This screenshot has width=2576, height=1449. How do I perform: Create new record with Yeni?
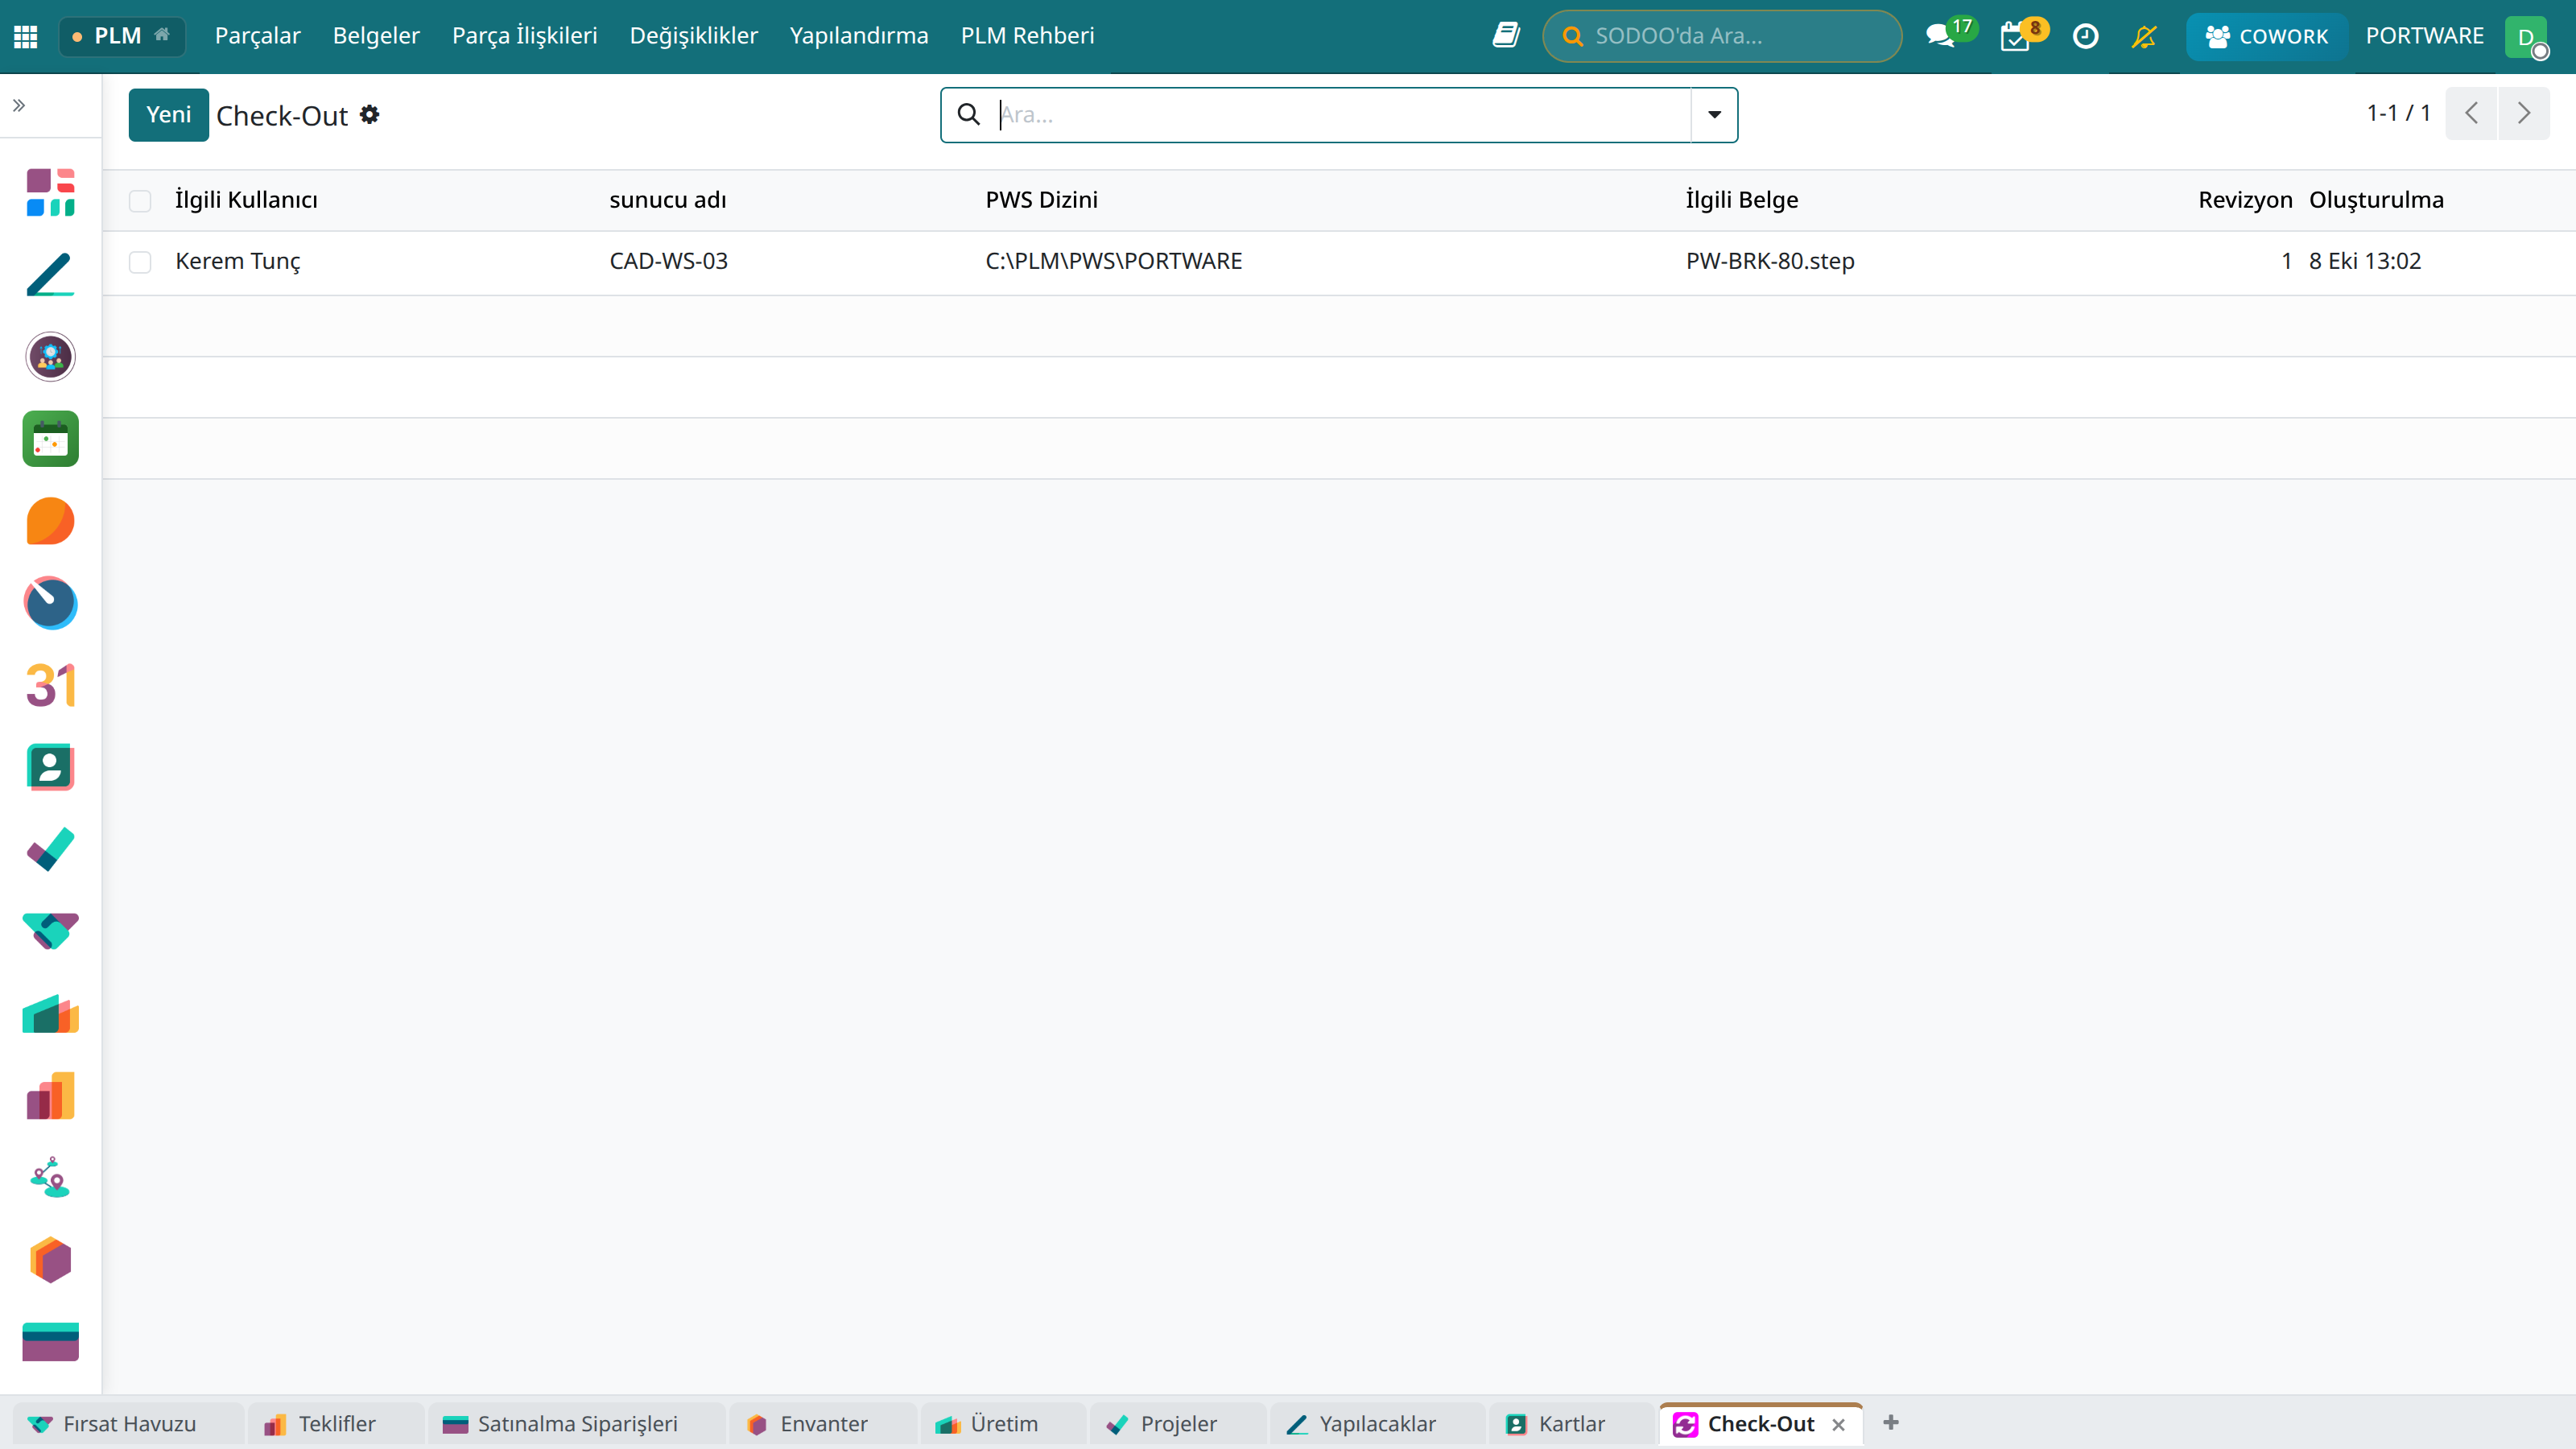(x=168, y=115)
